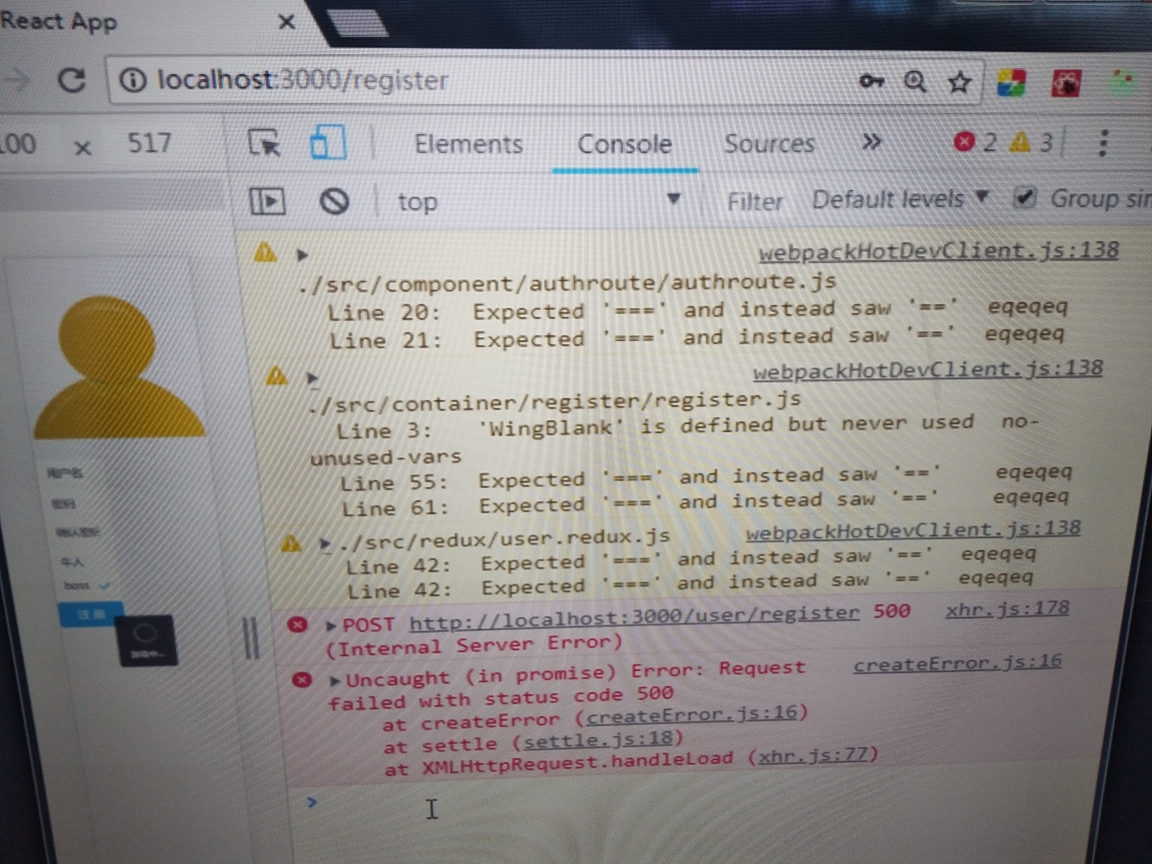Clear the console with the block icon
This screenshot has height=864, width=1152.
click(334, 201)
